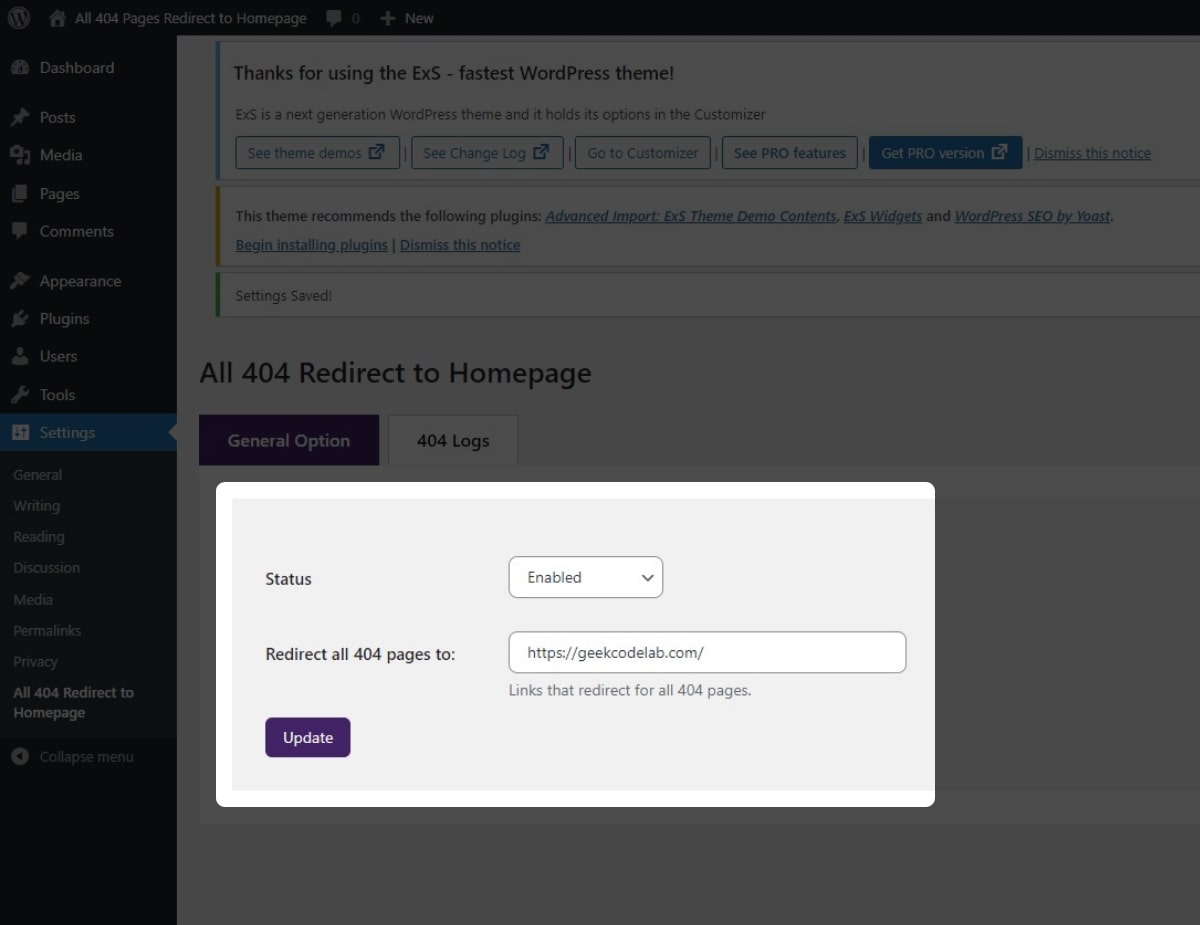Click Get PRO version button

pyautogui.click(x=945, y=153)
